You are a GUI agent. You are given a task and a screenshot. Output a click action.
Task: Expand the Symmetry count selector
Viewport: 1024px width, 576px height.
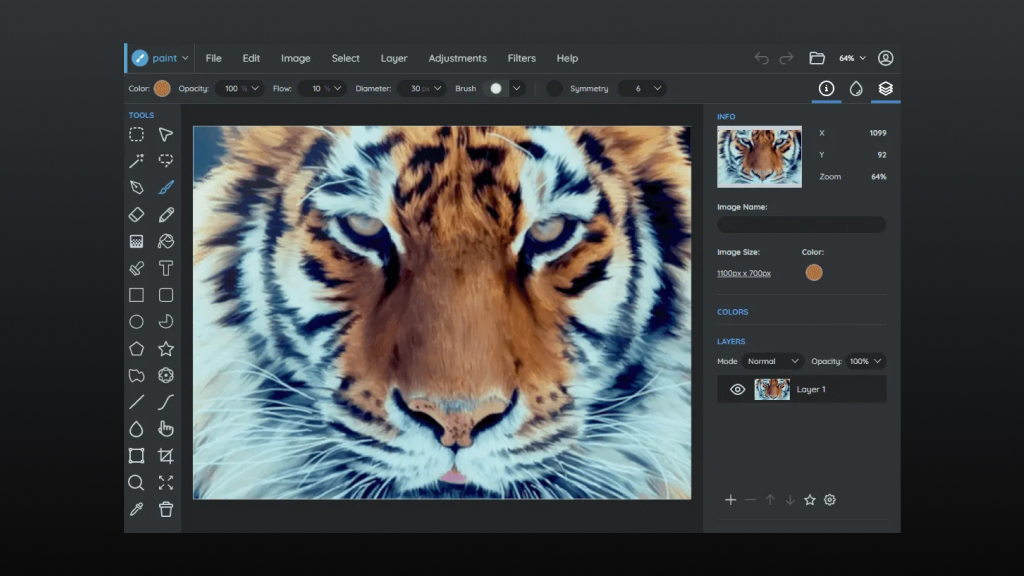pyautogui.click(x=642, y=88)
